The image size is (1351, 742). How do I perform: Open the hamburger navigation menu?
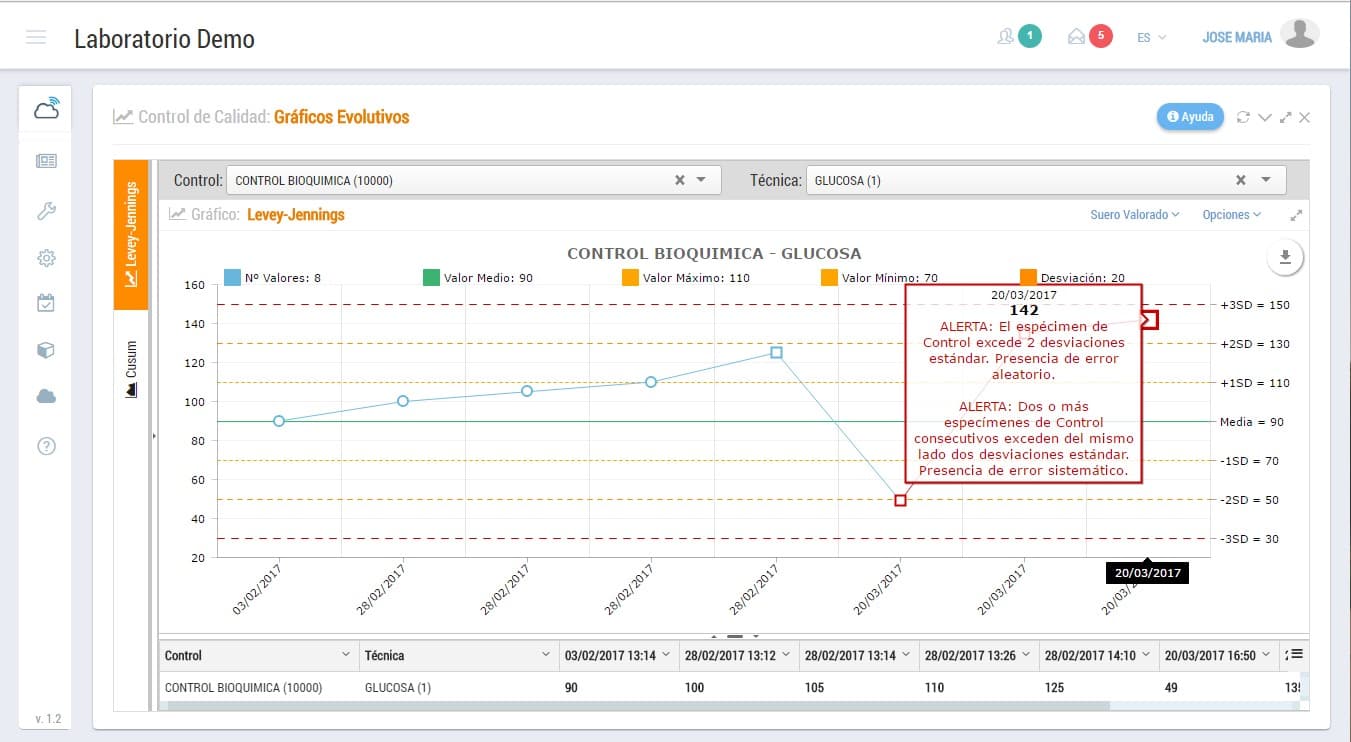(x=36, y=38)
